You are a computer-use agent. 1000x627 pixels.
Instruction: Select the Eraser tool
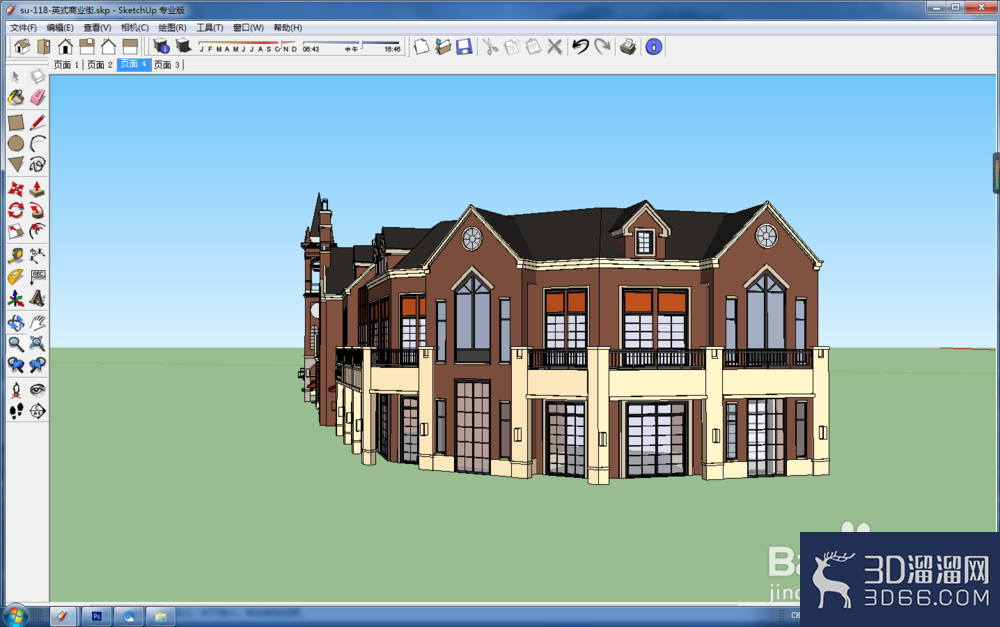38,98
